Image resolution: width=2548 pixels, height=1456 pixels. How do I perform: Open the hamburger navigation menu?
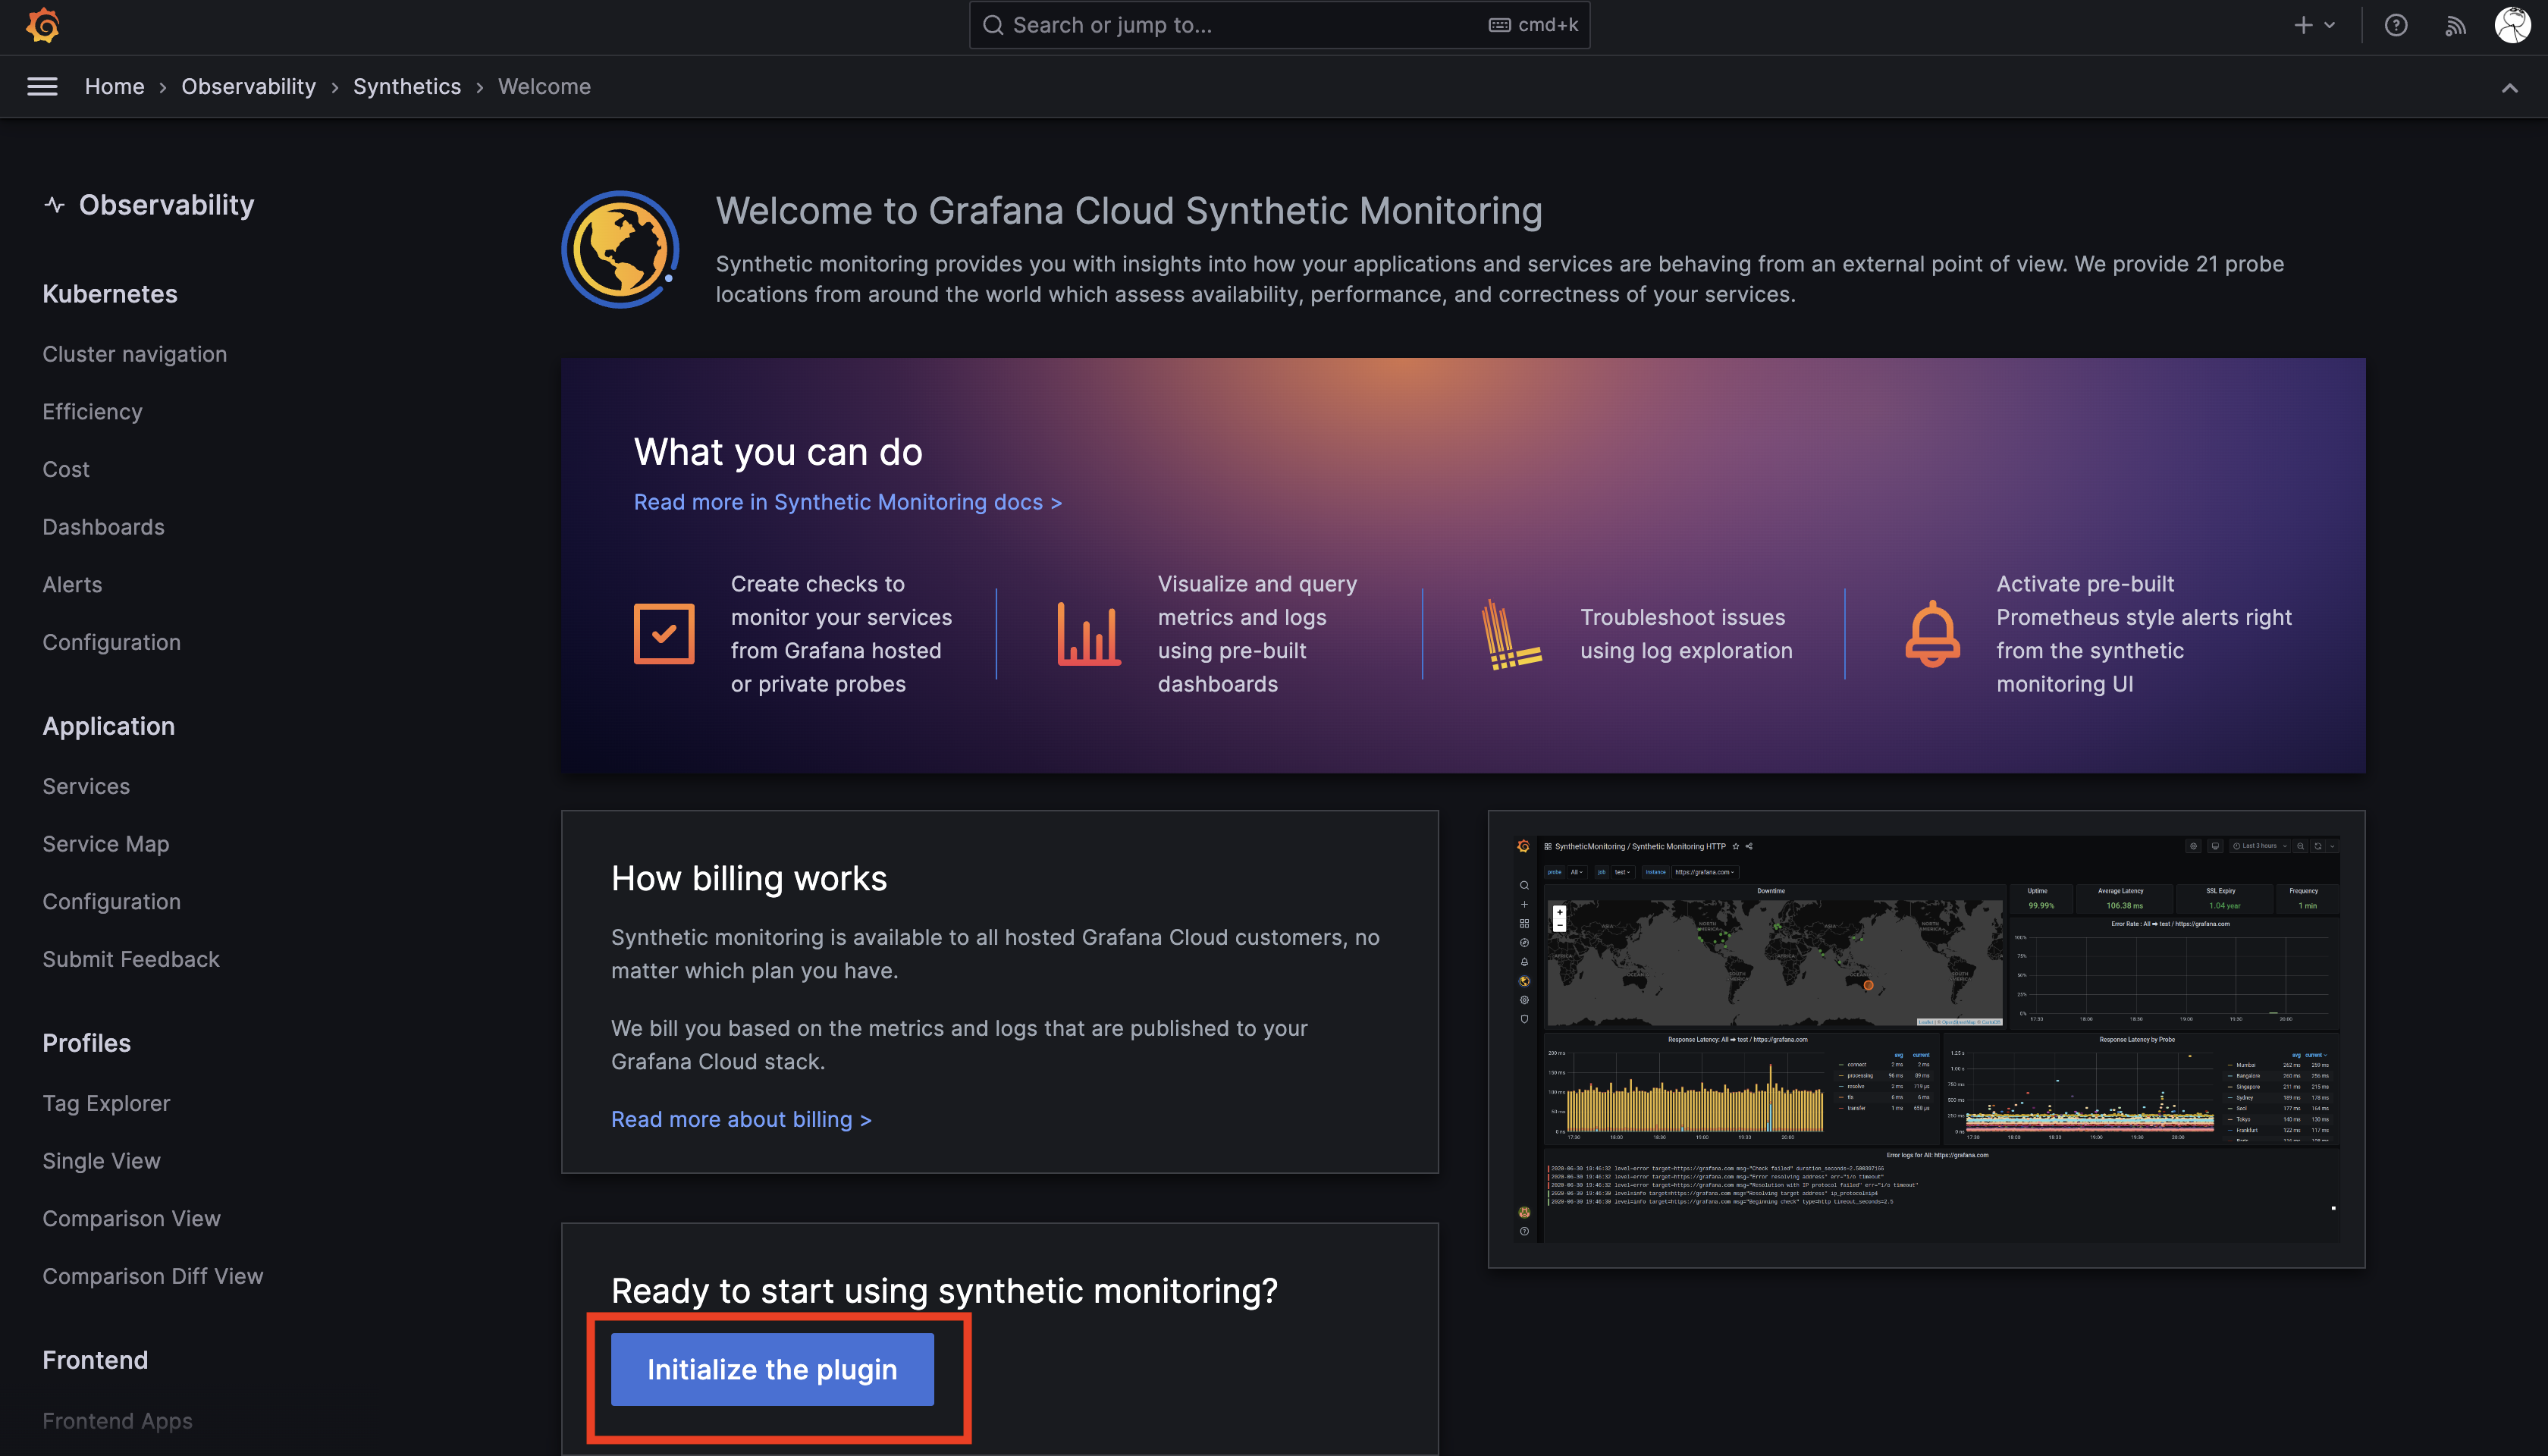(x=42, y=87)
